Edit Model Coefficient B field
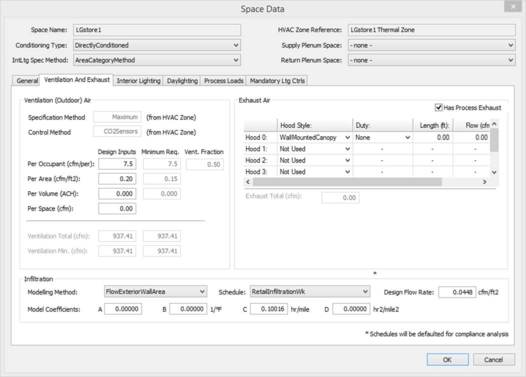The width and height of the screenshot is (526, 377). (x=188, y=309)
